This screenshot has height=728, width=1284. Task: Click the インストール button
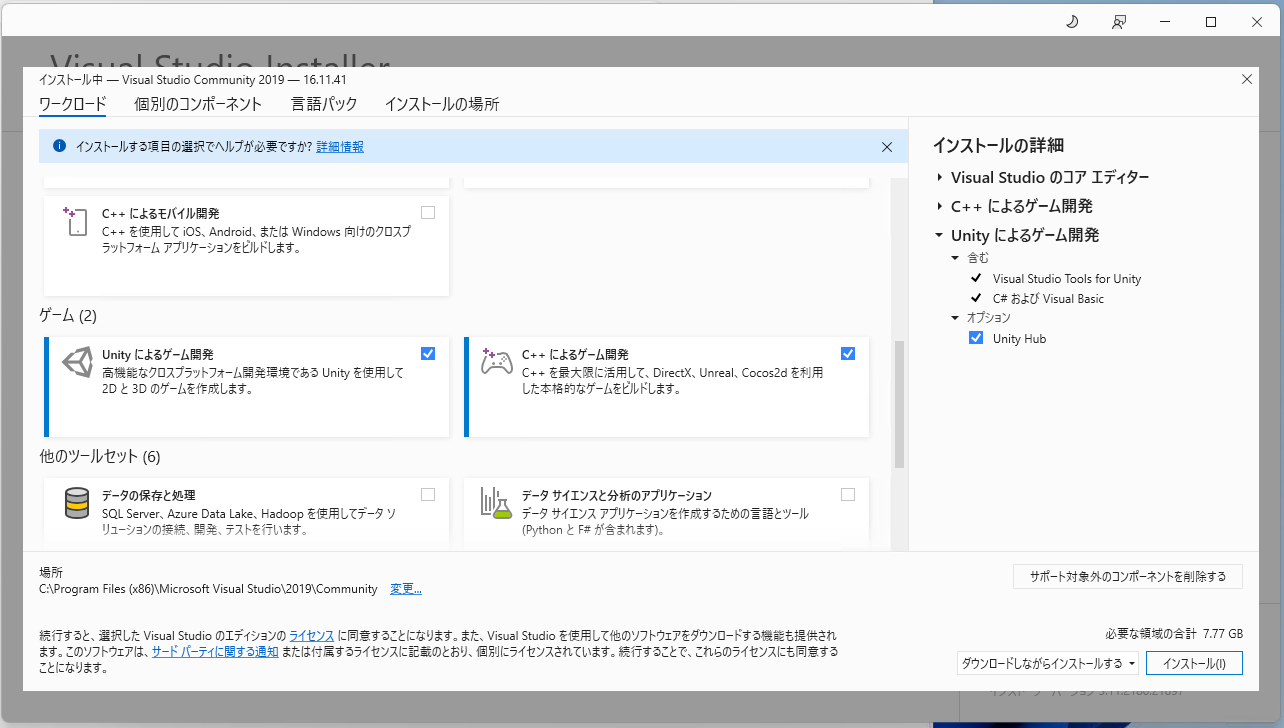[x=1194, y=663]
